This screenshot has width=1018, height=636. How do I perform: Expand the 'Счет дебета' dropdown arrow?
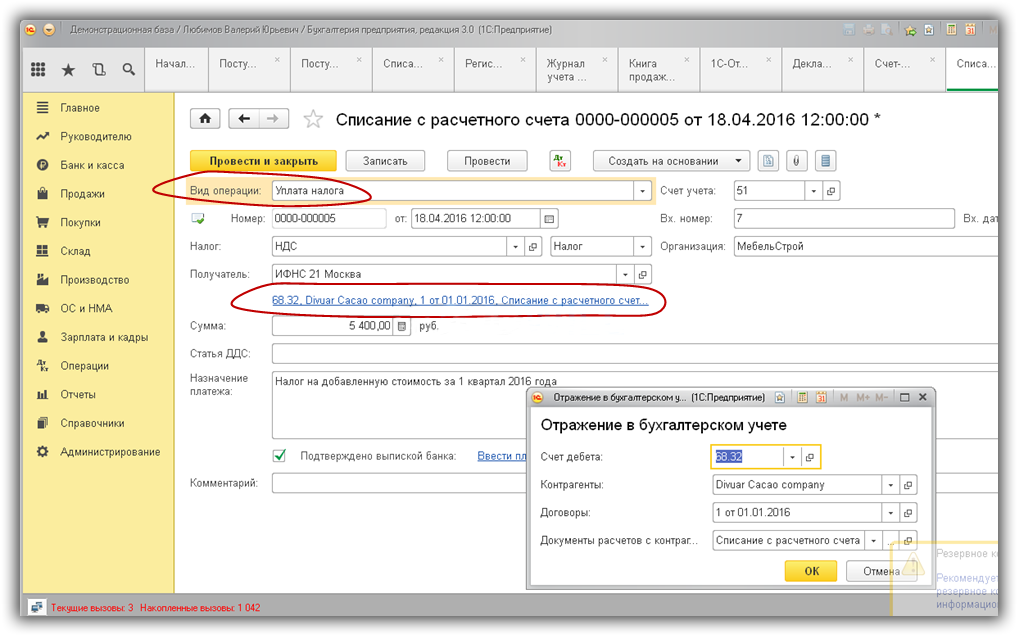[792, 457]
